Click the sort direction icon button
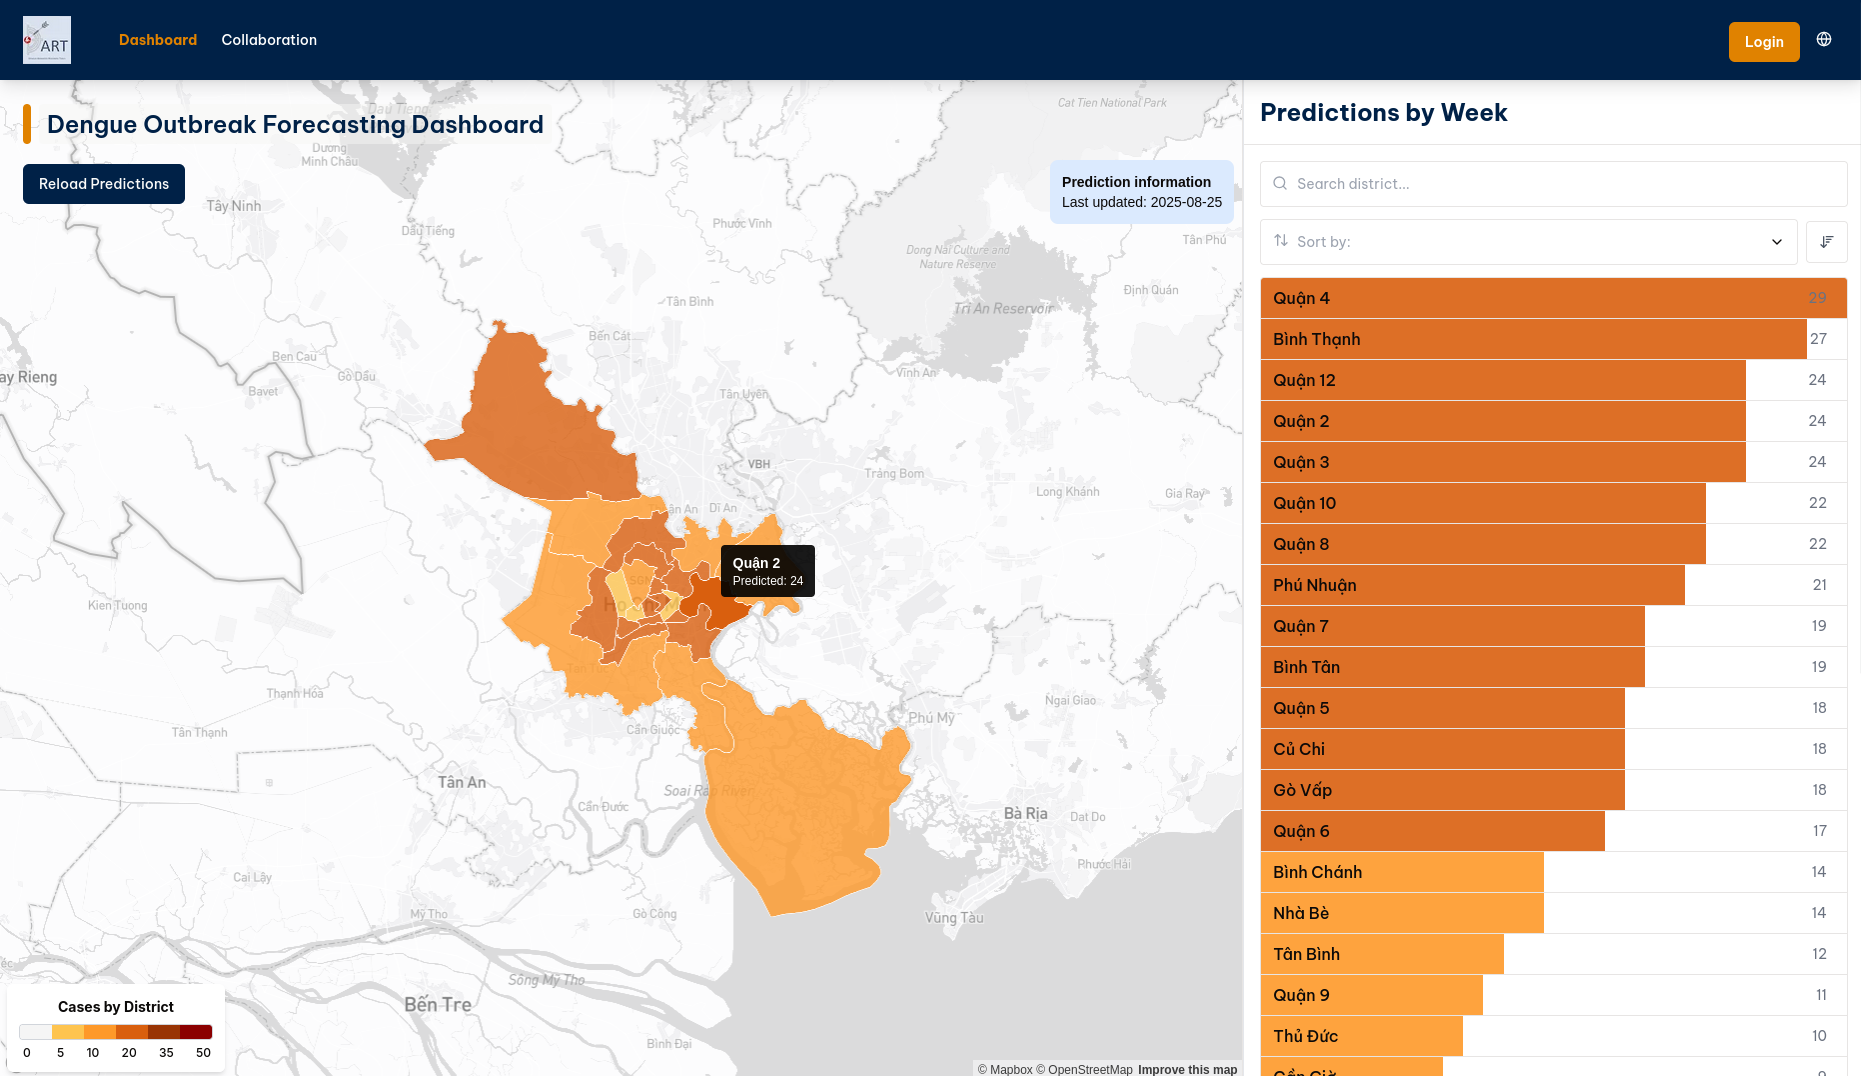This screenshot has width=1861, height=1076. (x=1826, y=242)
